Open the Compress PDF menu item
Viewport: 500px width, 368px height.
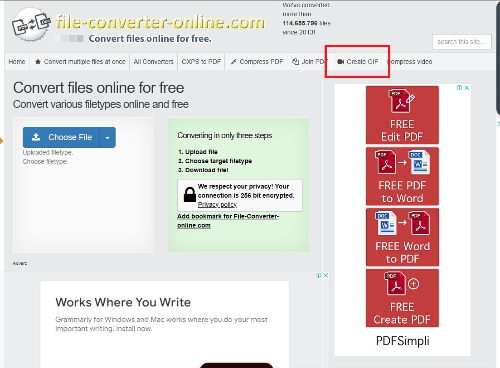[256, 62]
